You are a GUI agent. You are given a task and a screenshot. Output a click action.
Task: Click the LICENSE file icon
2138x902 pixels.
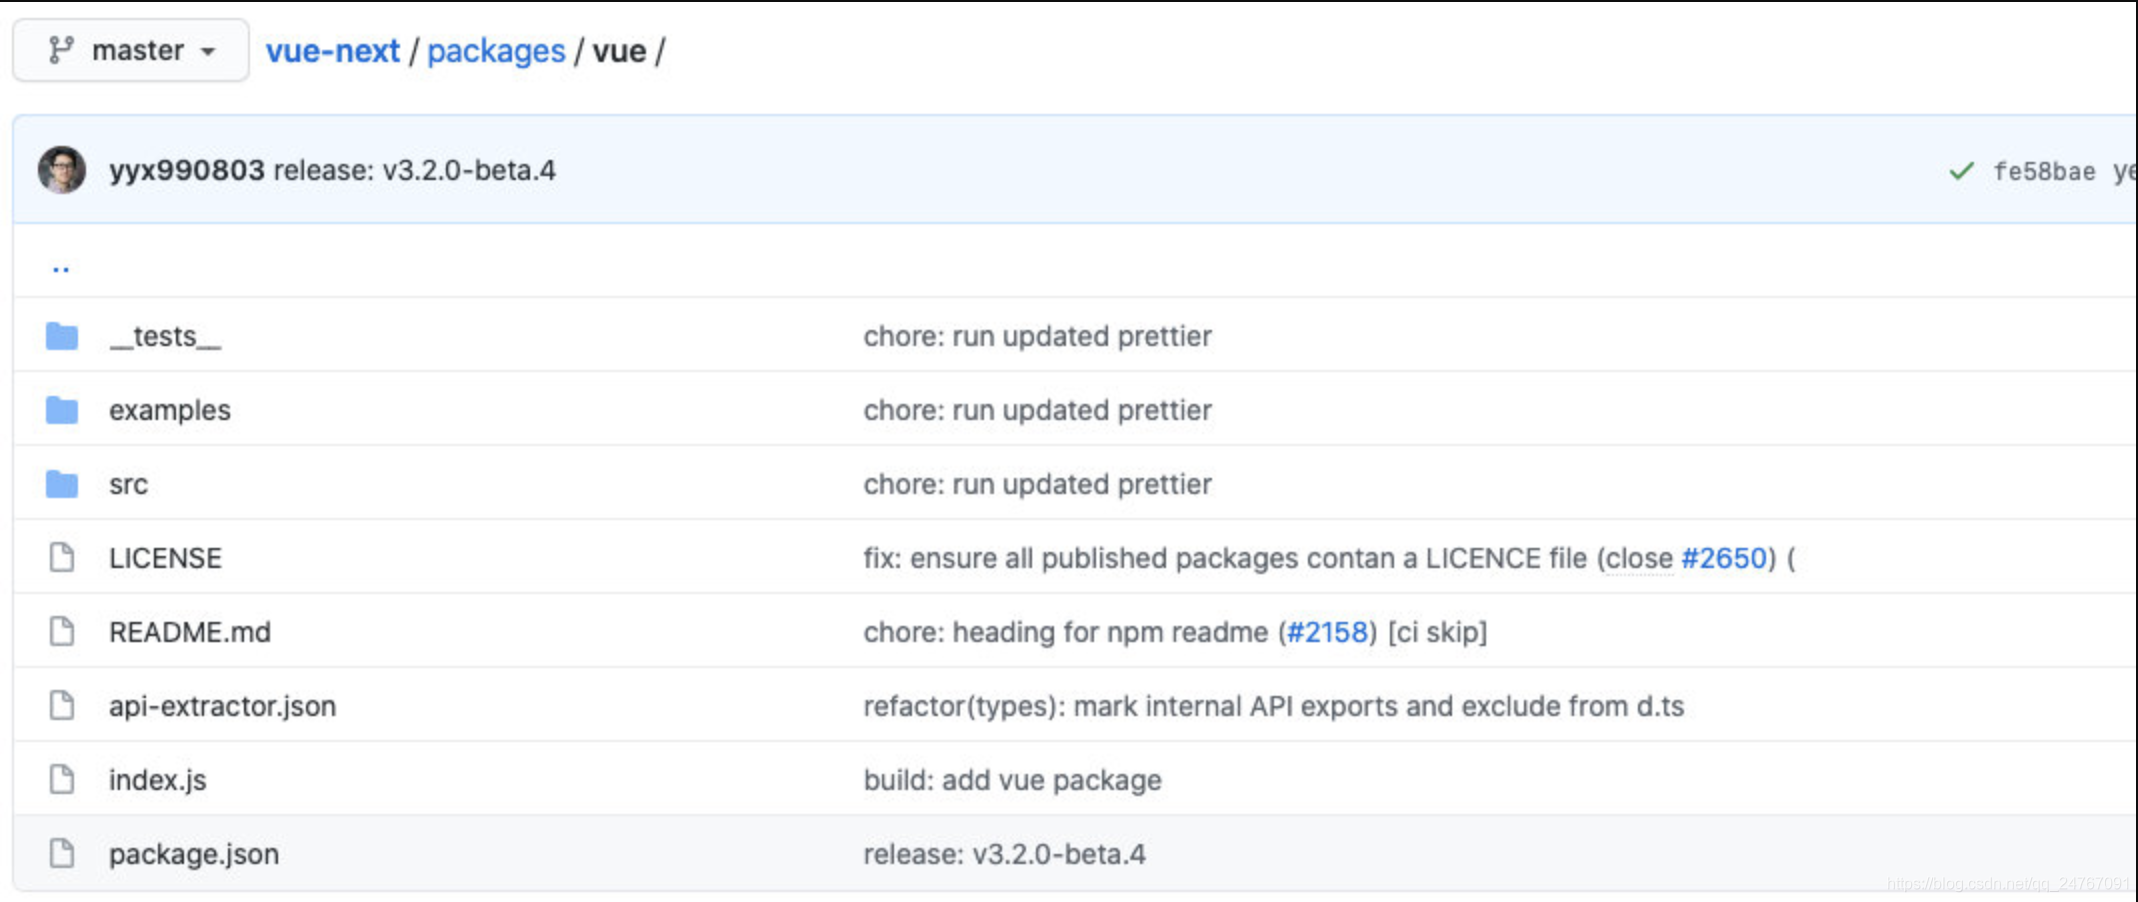61,557
